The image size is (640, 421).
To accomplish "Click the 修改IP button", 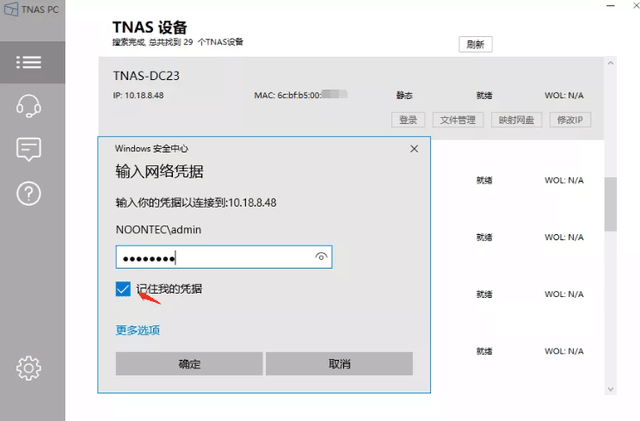I will coord(570,120).
